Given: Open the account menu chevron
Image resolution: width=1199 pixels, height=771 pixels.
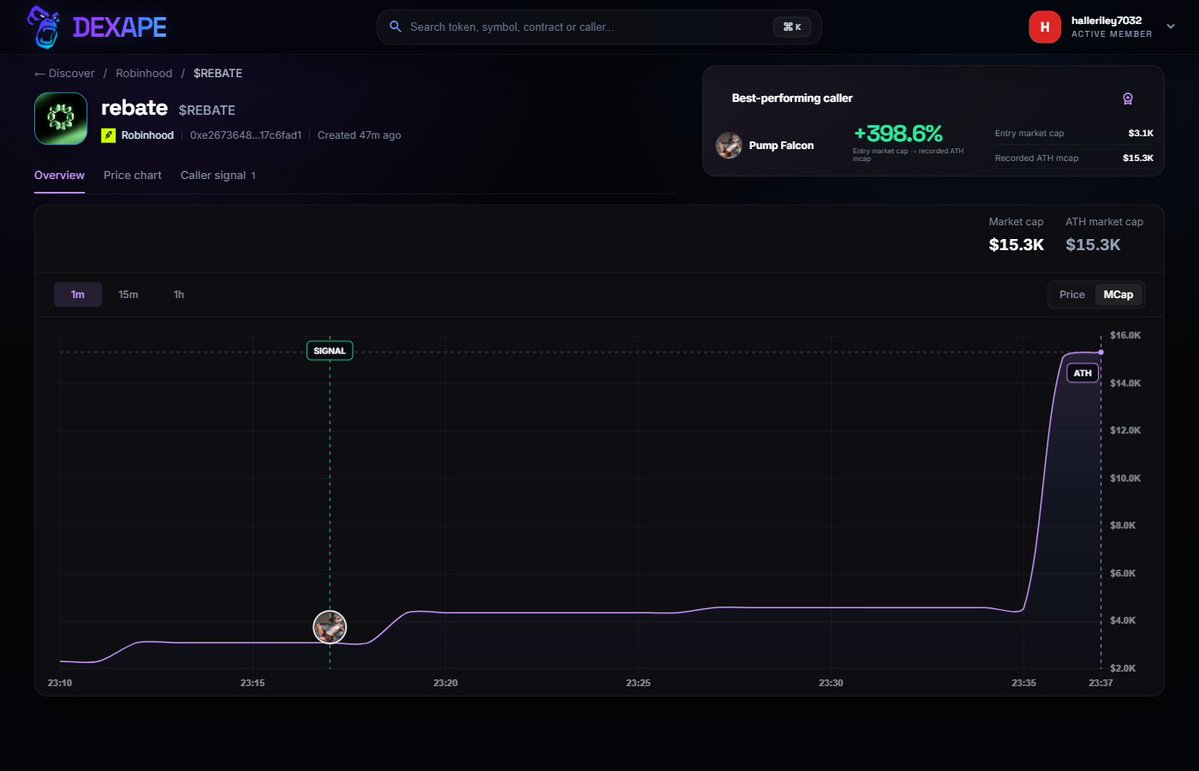Looking at the screenshot, I should [1170, 27].
